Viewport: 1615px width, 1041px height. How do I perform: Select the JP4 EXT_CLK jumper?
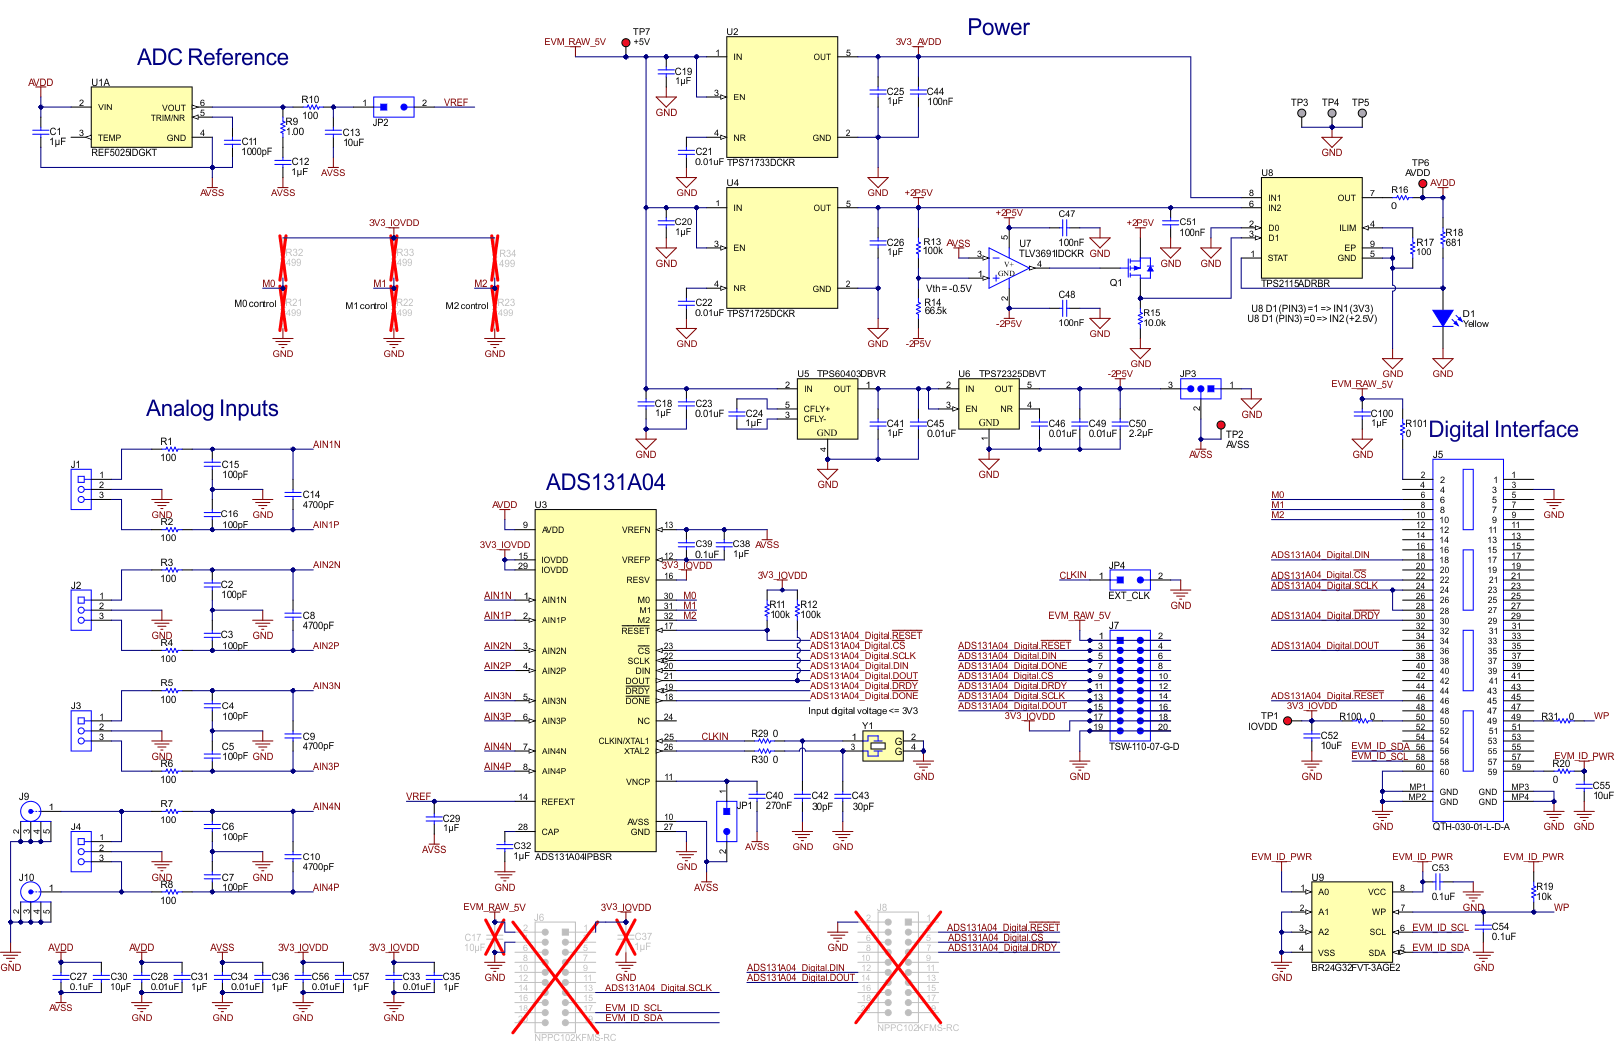click(x=1130, y=580)
